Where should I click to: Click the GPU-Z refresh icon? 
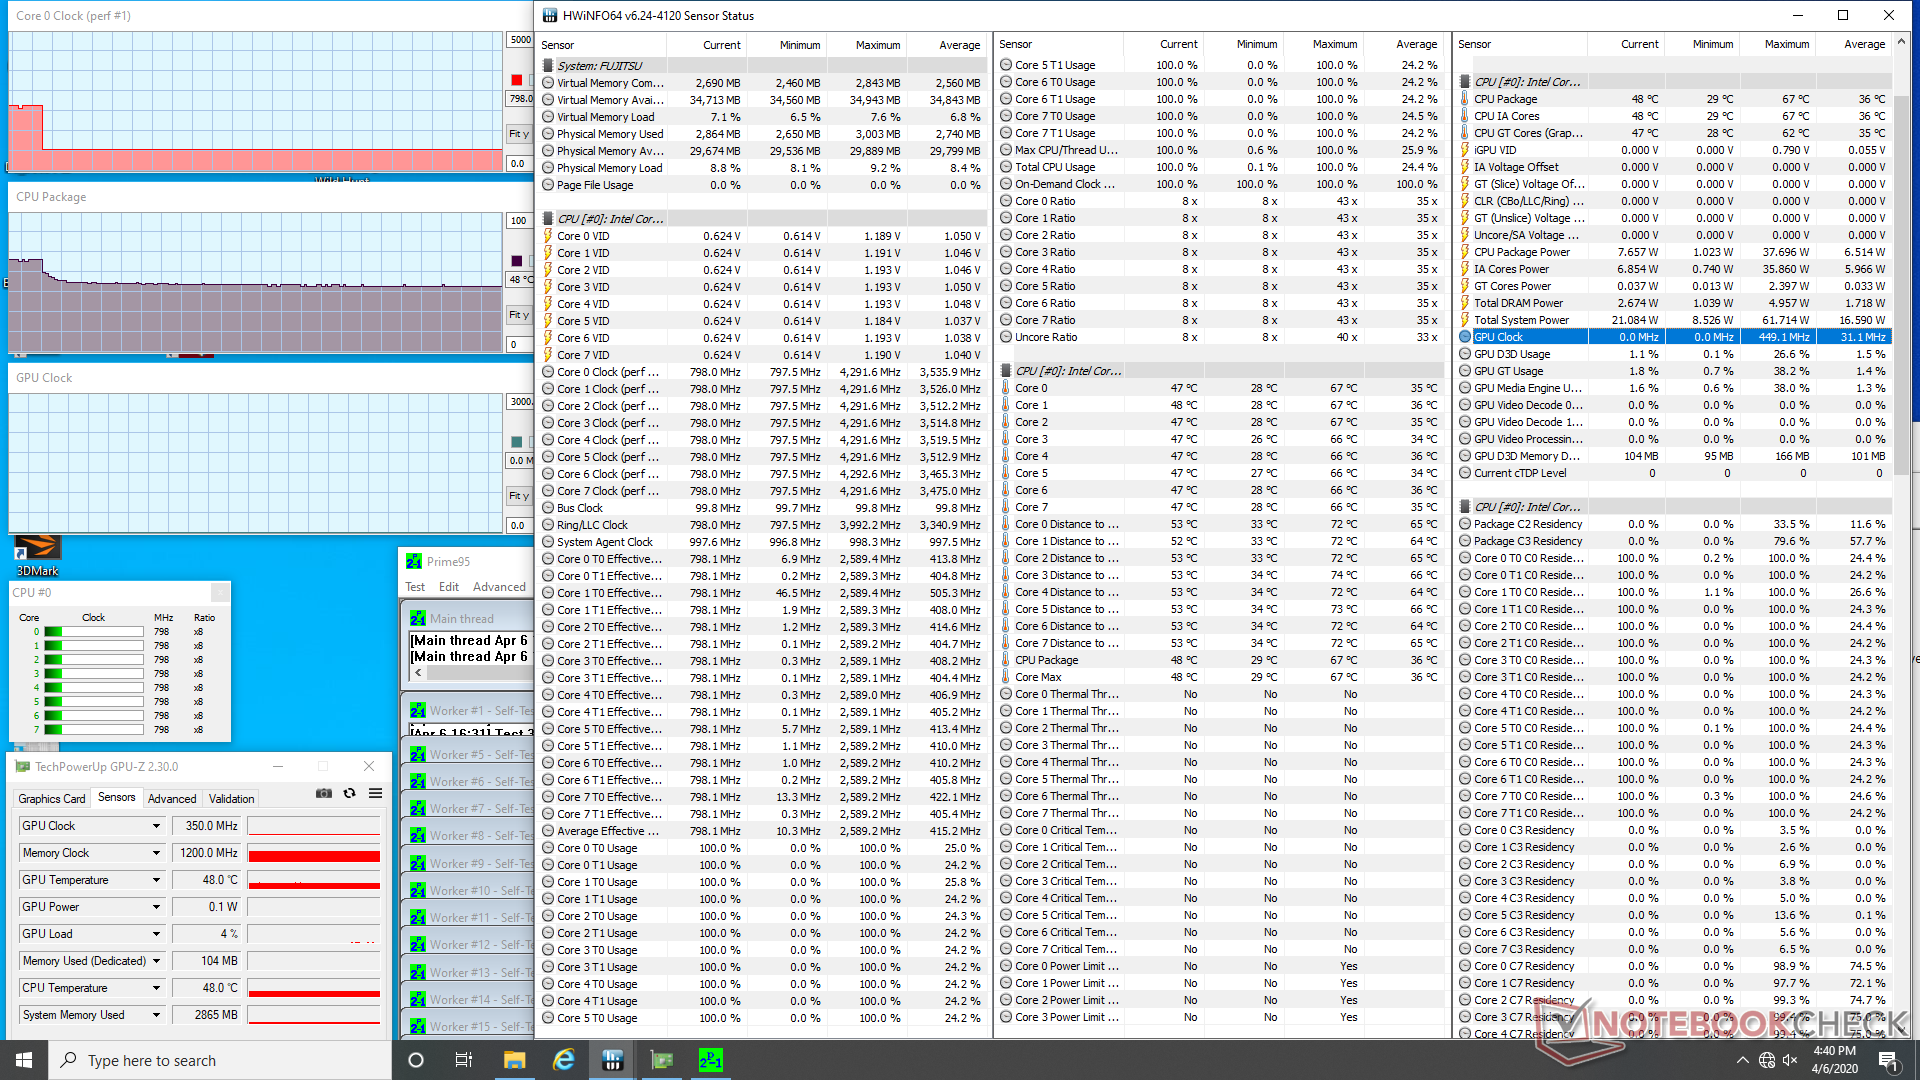tap(349, 793)
